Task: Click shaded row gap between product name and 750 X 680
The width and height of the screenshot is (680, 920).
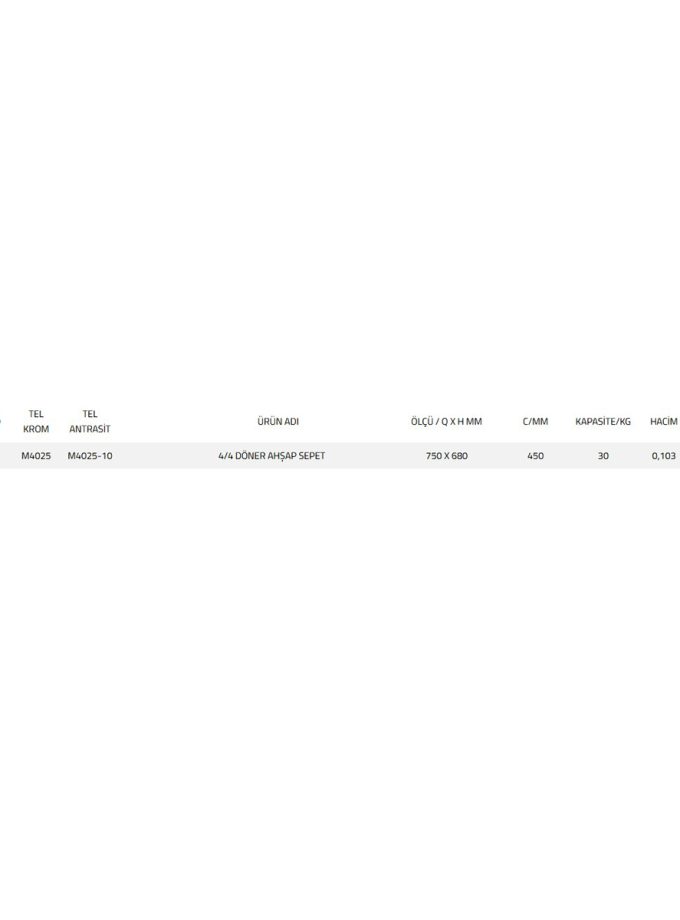Action: (375, 455)
